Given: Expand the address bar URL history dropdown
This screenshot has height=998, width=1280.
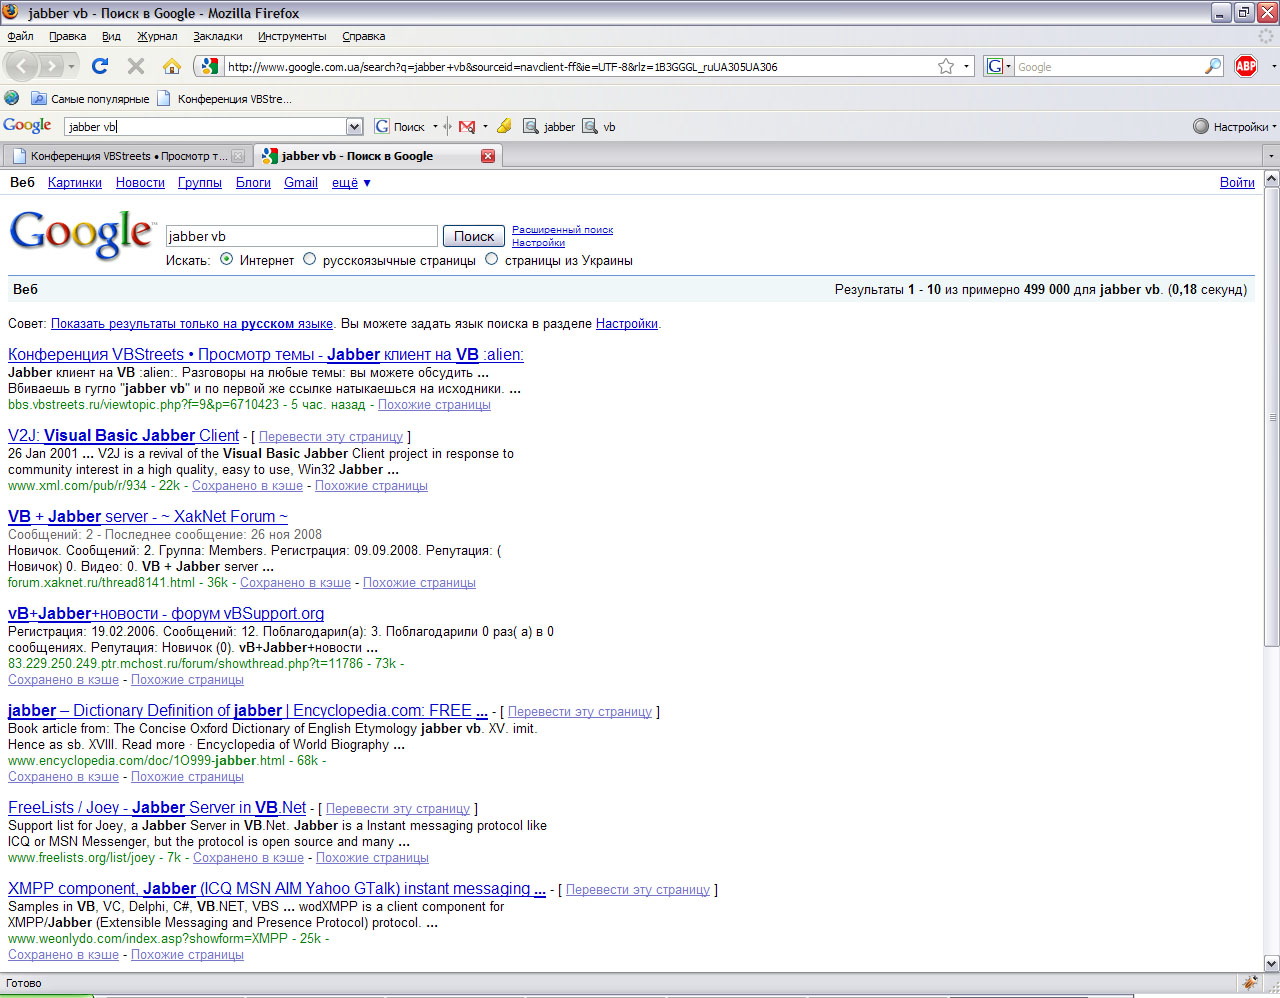Looking at the screenshot, I should coord(966,67).
